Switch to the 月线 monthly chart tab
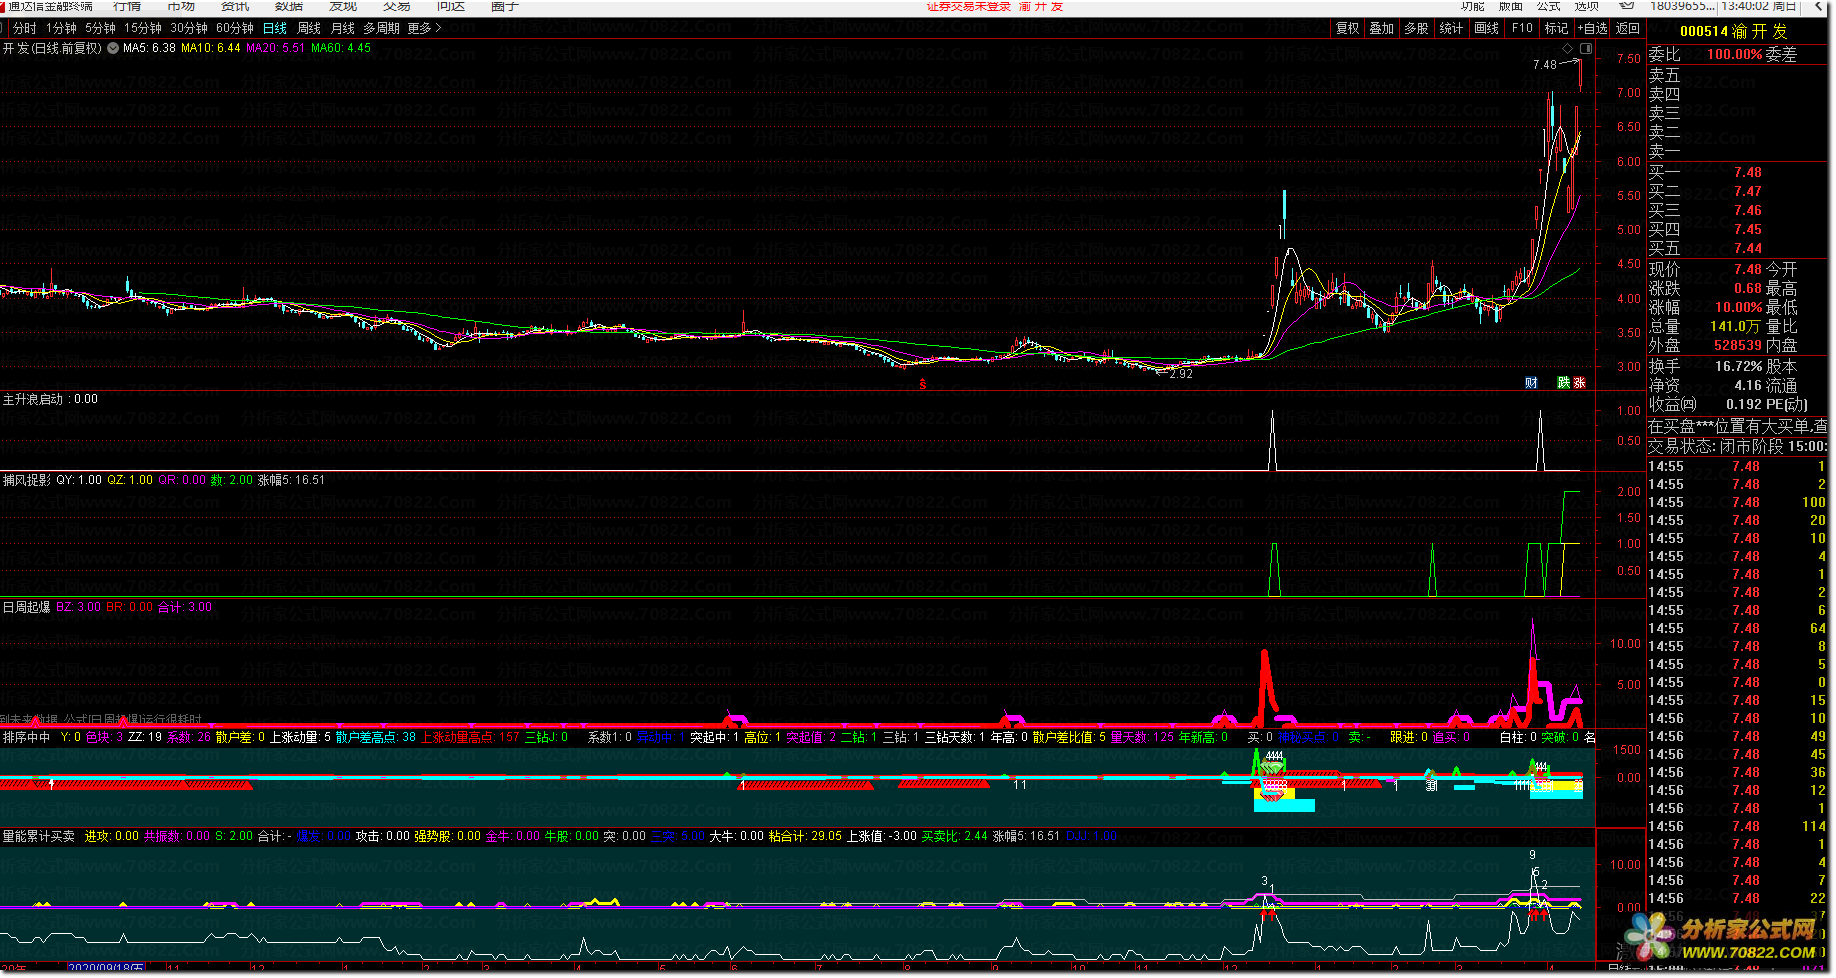 (x=343, y=28)
